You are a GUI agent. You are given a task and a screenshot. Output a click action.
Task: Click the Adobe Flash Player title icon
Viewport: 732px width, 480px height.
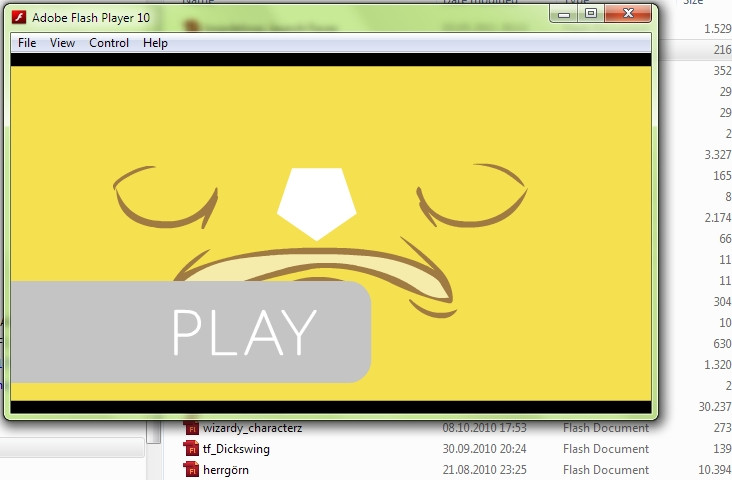[x=19, y=18]
